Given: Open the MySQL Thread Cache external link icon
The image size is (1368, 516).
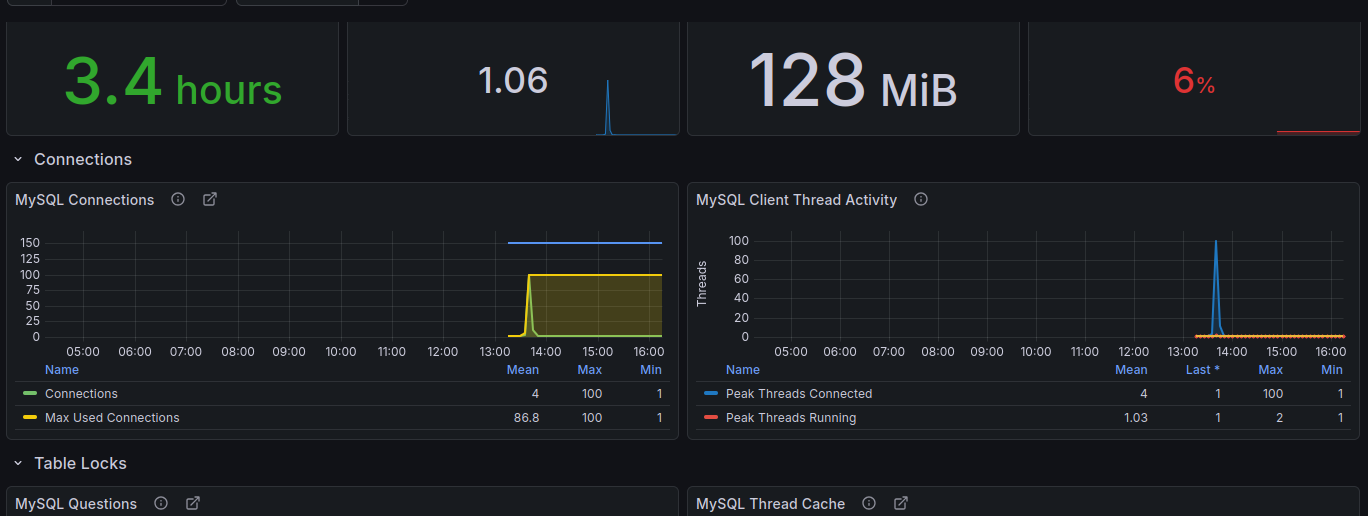Looking at the screenshot, I should (901, 503).
